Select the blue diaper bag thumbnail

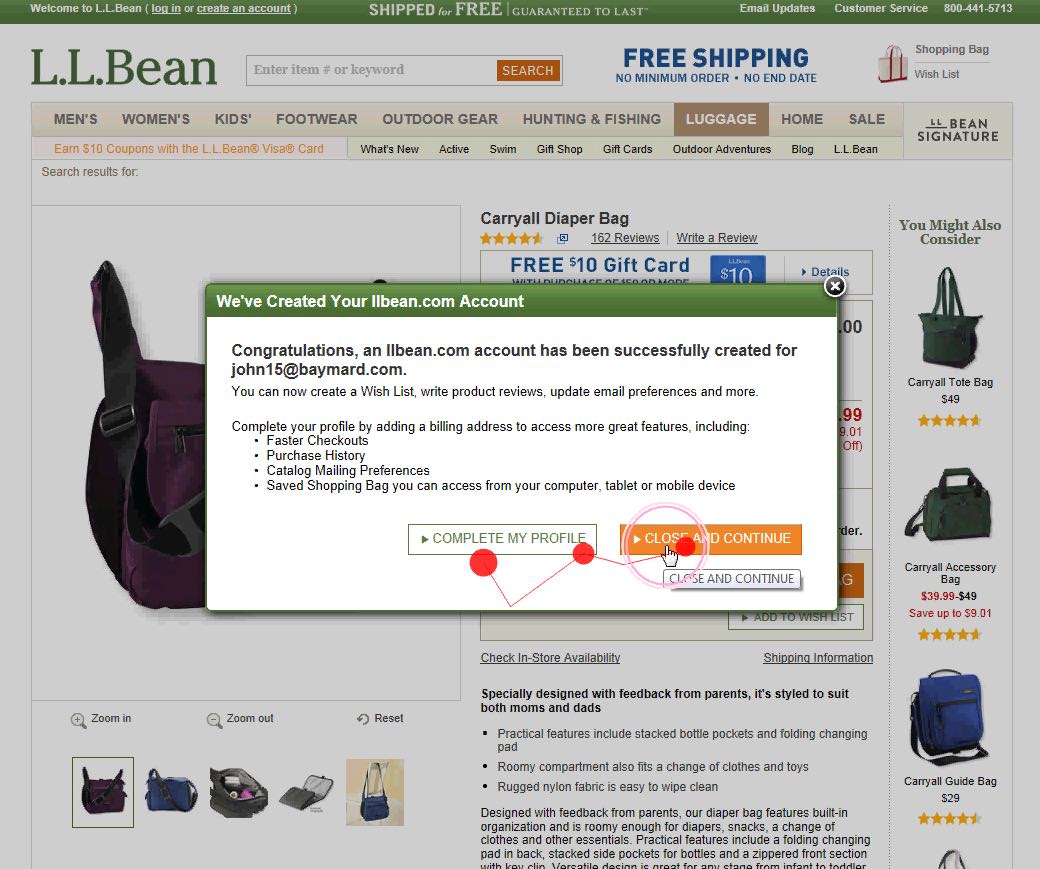click(171, 792)
